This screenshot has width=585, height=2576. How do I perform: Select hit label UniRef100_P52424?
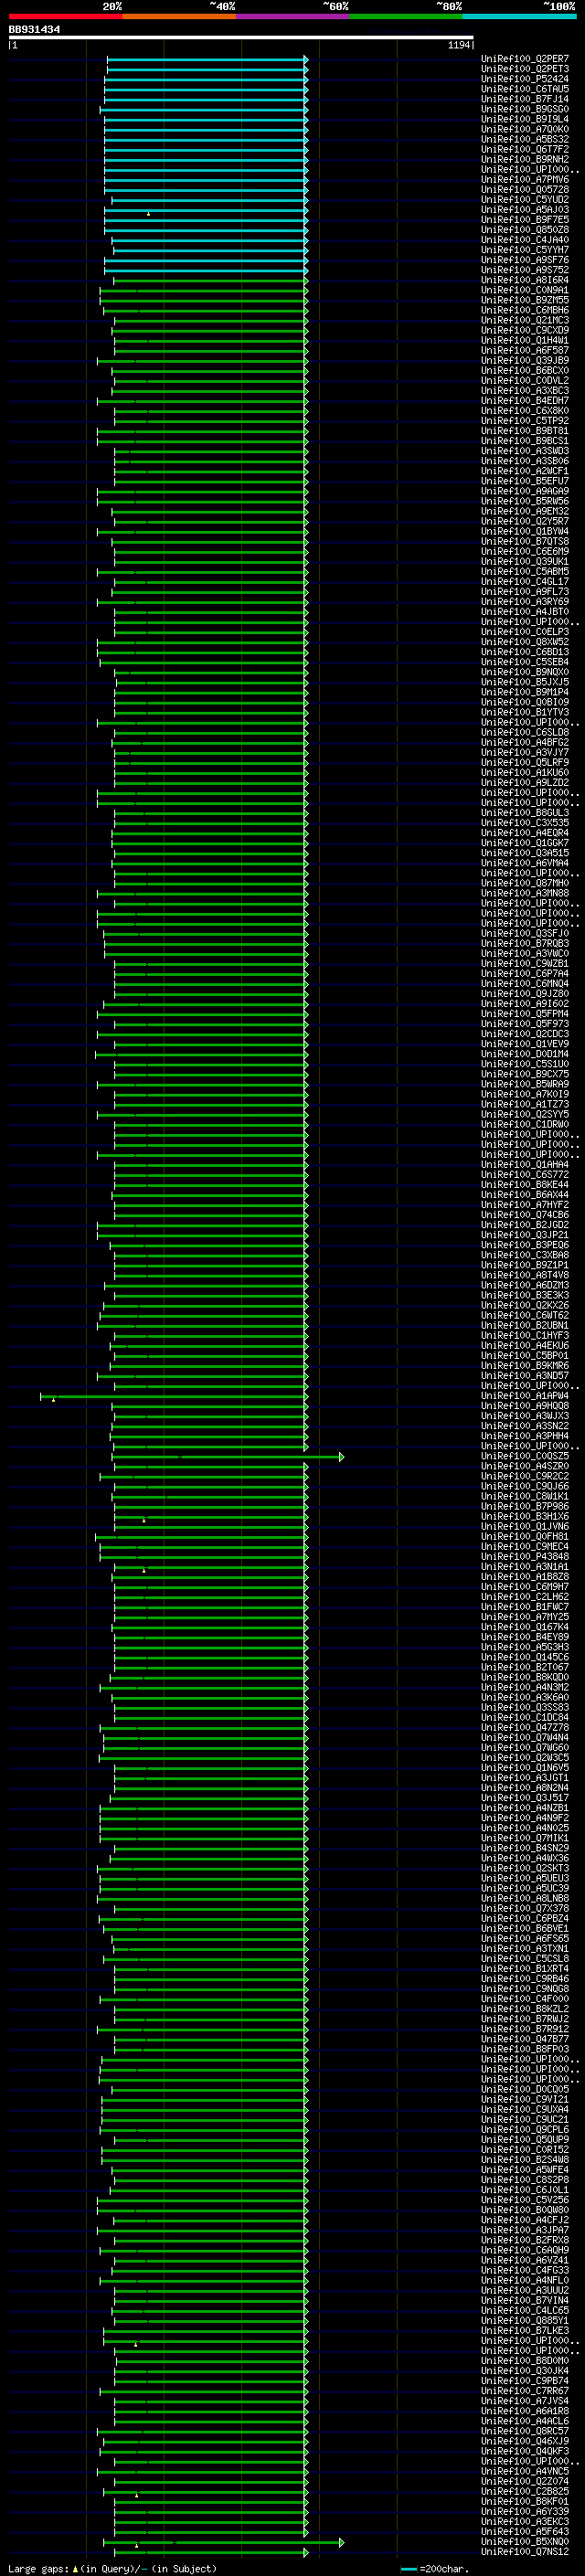click(525, 80)
